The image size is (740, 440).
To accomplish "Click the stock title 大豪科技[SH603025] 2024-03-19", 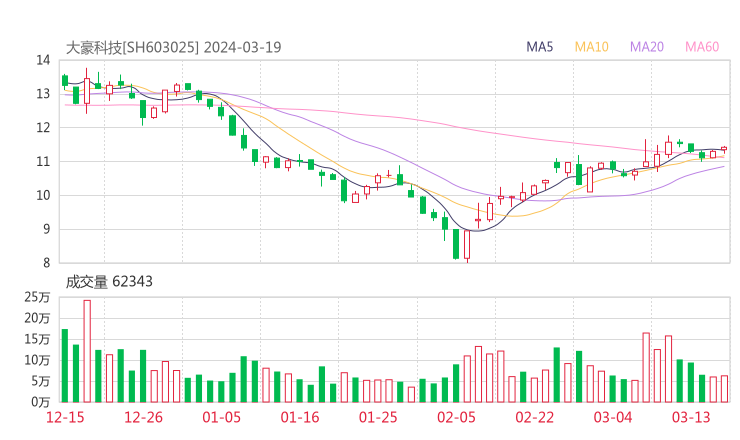I will 173,47.
